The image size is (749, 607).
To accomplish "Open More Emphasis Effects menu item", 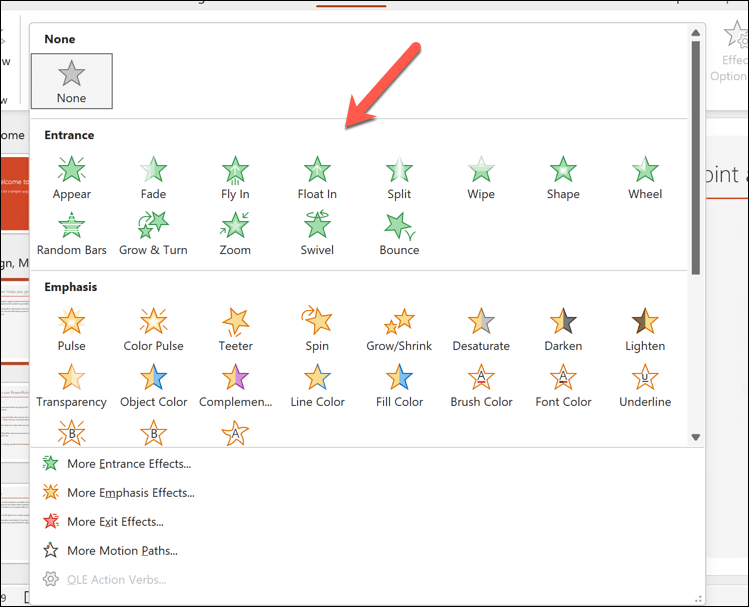I will click(130, 492).
